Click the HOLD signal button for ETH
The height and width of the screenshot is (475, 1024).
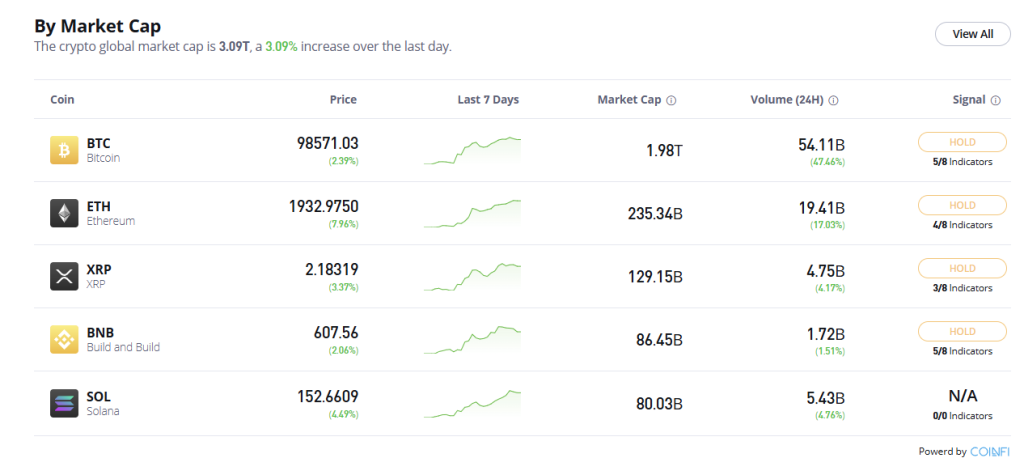[x=962, y=205]
